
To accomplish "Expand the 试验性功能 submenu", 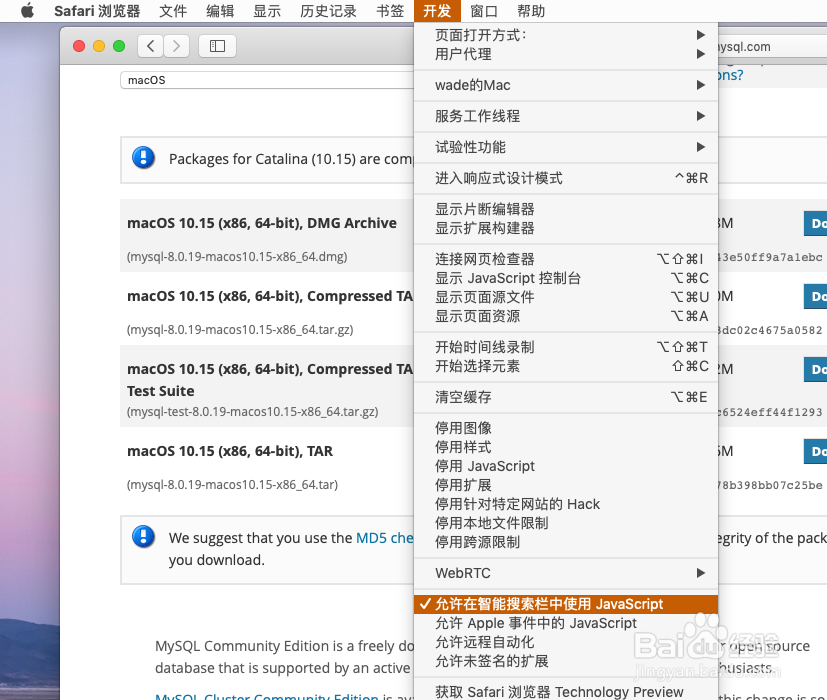I will pyautogui.click(x=566, y=147).
